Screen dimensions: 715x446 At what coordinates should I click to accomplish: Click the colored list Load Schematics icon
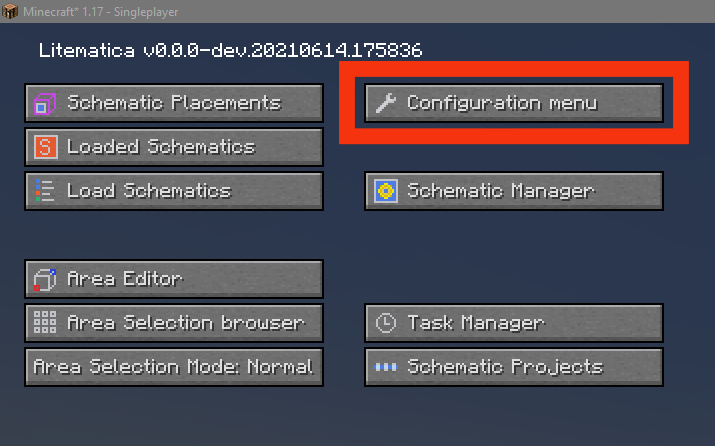click(x=45, y=191)
